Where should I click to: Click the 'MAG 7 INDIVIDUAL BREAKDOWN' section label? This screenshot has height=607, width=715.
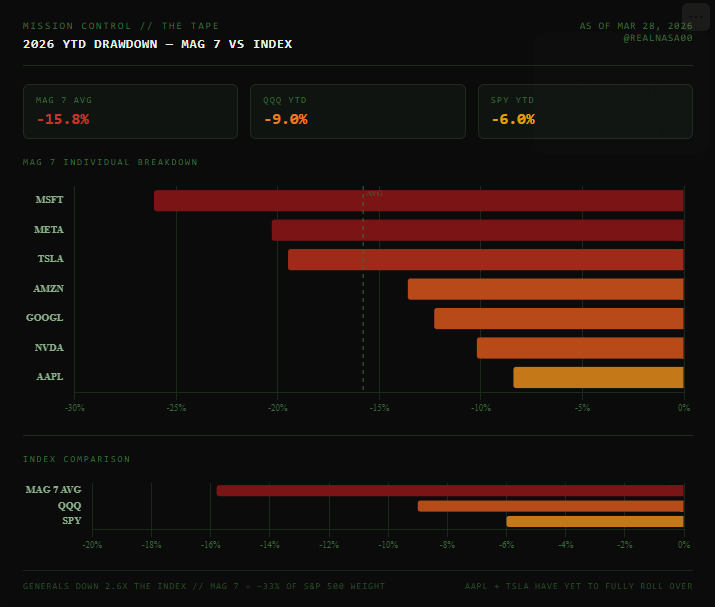110,162
